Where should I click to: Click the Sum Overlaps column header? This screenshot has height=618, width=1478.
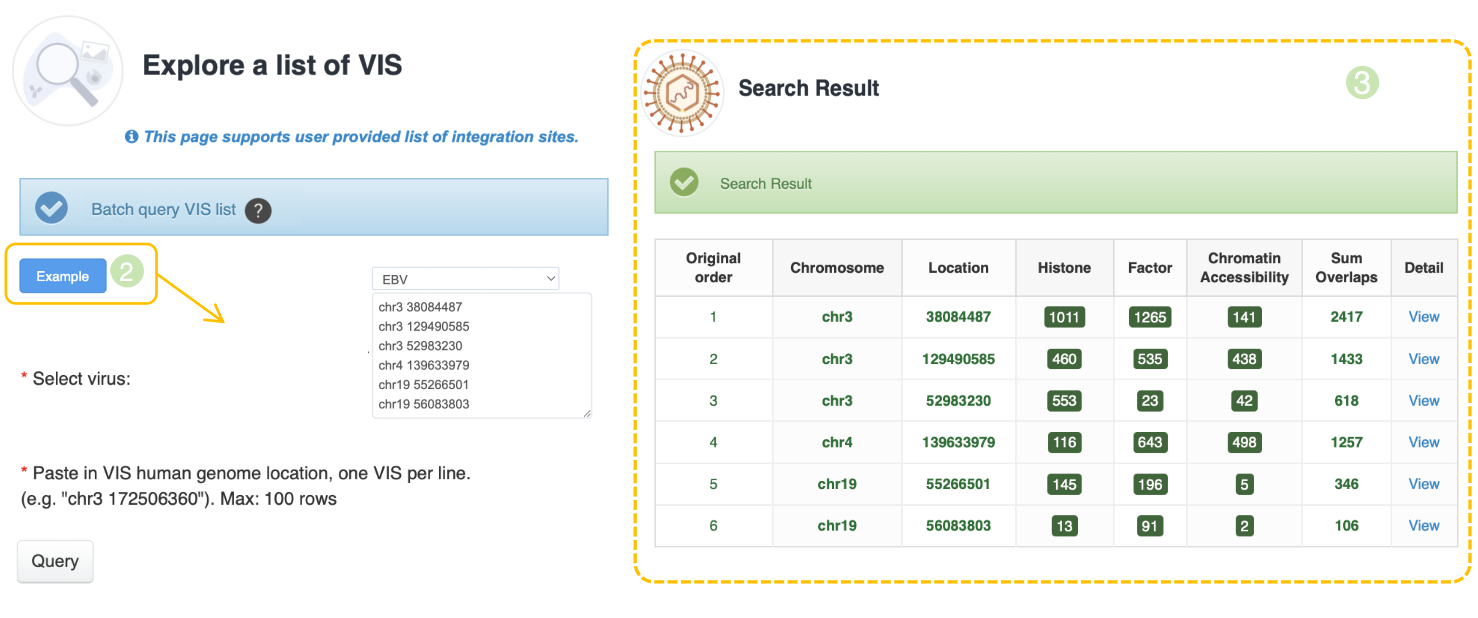coord(1346,268)
